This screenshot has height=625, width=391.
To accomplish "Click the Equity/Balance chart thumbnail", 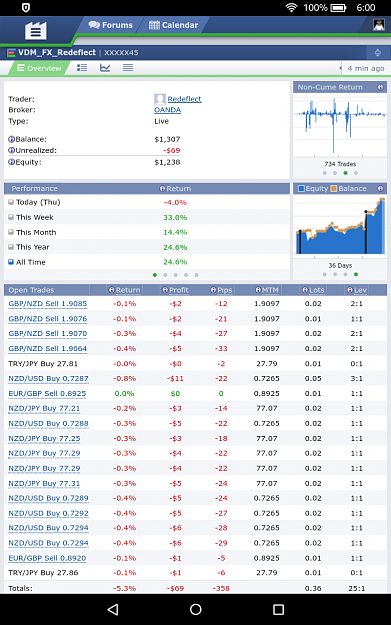I will (x=340, y=225).
